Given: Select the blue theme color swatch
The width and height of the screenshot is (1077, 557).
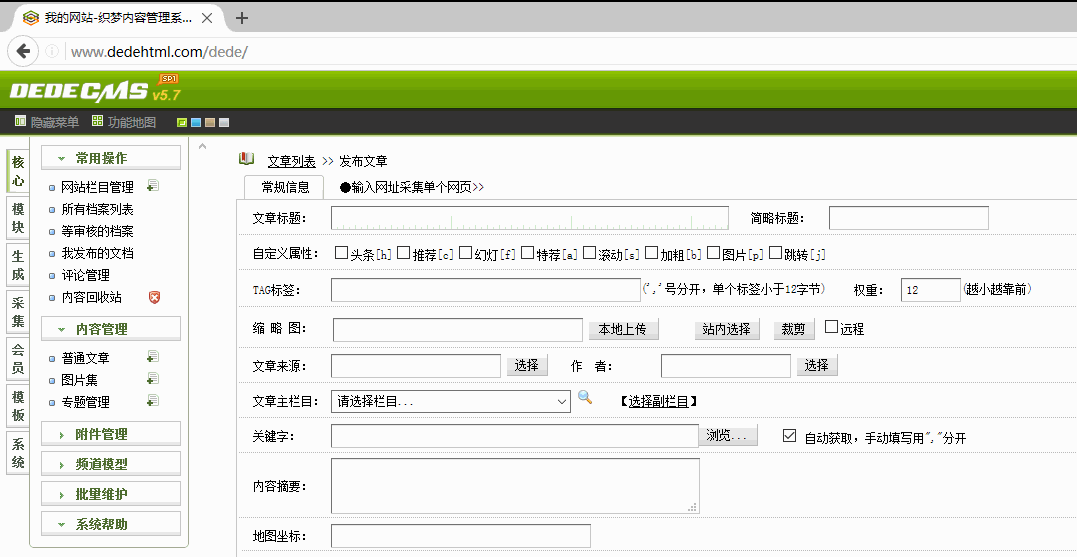Looking at the screenshot, I should coord(196,123).
